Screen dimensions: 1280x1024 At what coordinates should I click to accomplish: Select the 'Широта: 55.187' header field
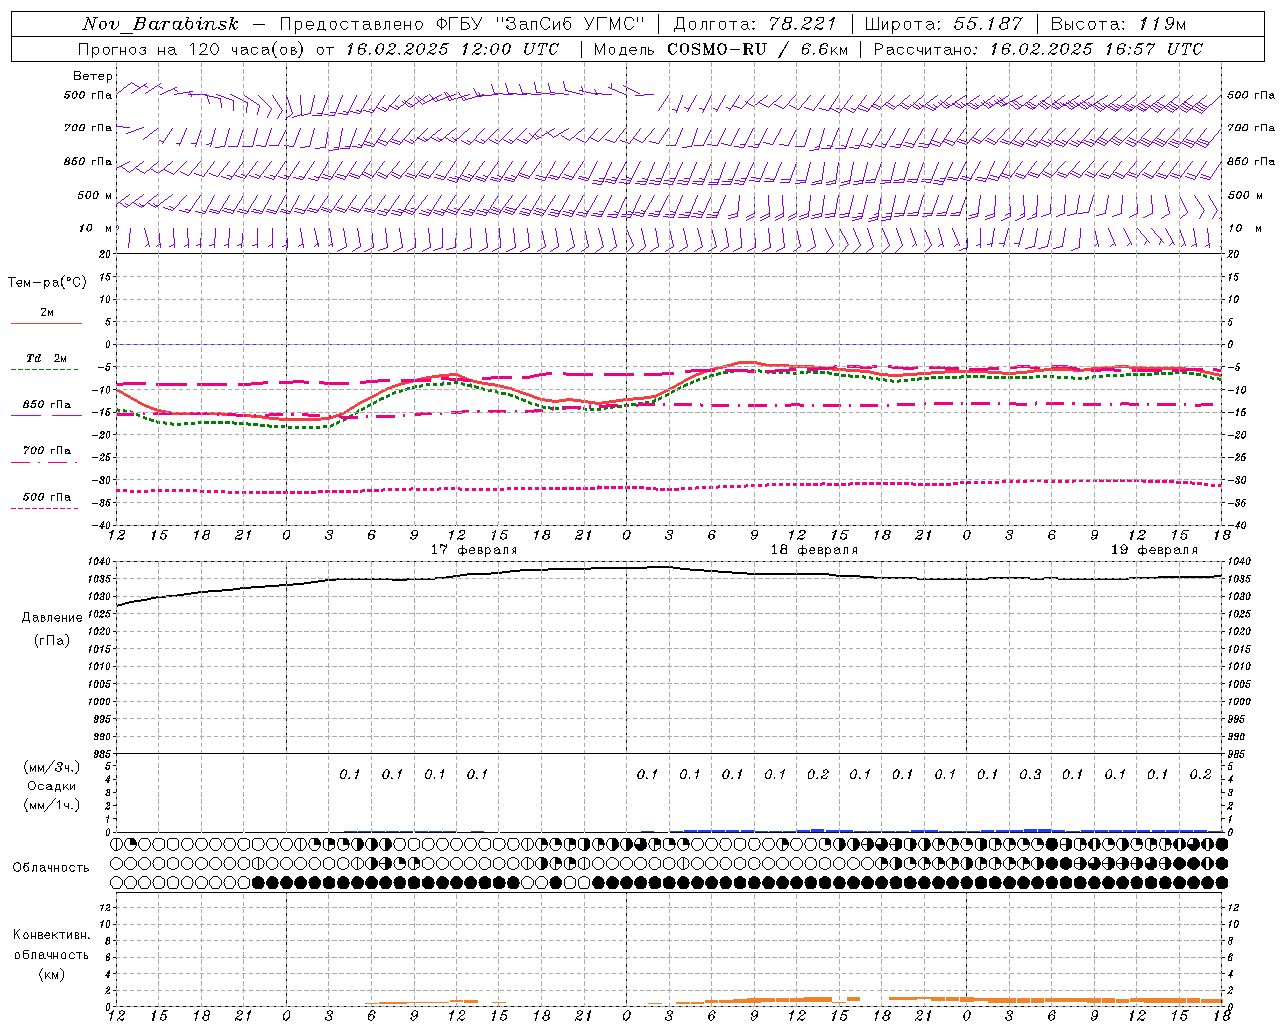(943, 24)
